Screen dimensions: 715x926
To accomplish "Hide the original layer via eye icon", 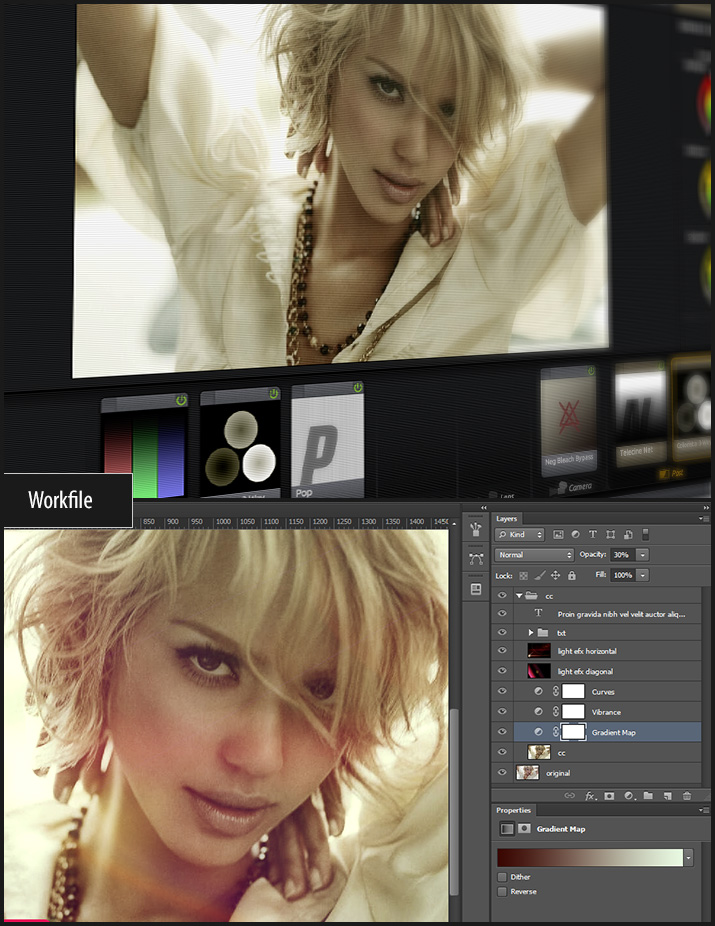I will coord(502,773).
